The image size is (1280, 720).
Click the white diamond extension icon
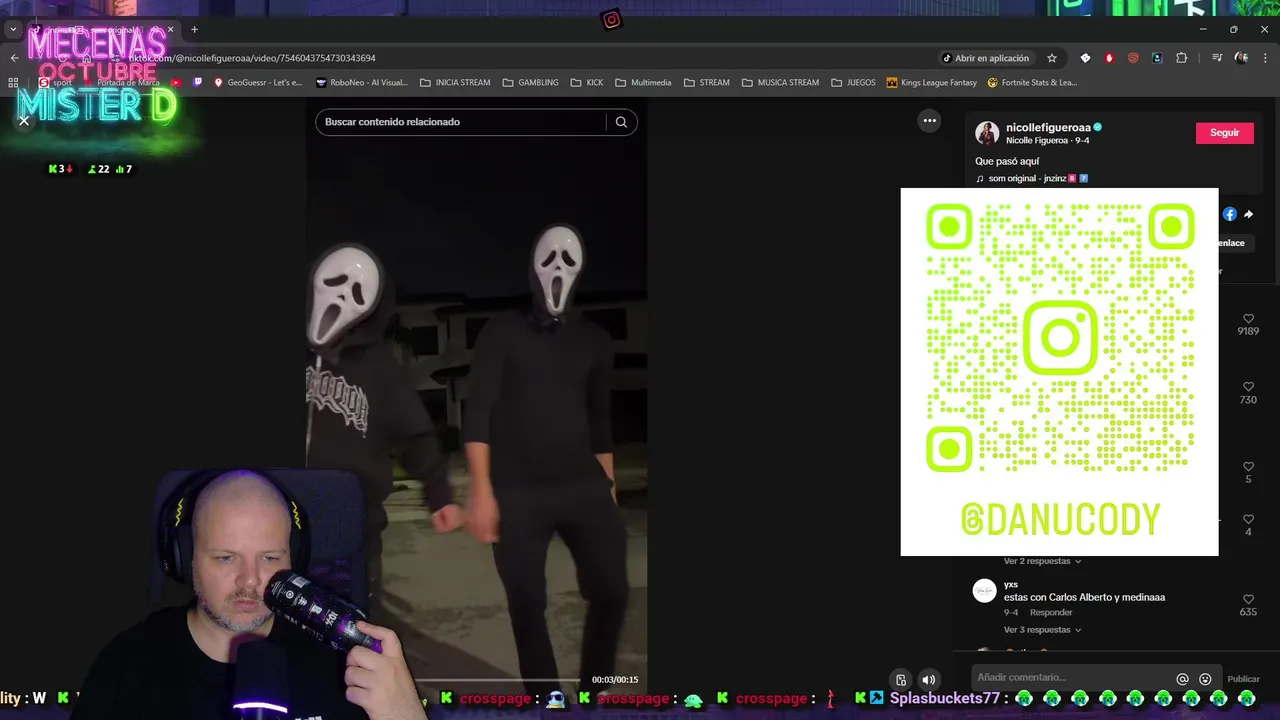coord(1085,58)
